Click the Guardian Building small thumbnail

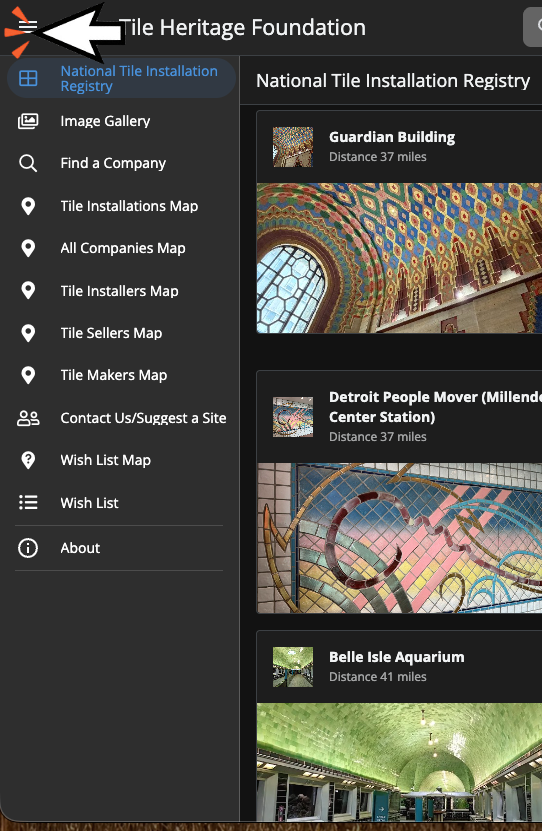point(293,147)
